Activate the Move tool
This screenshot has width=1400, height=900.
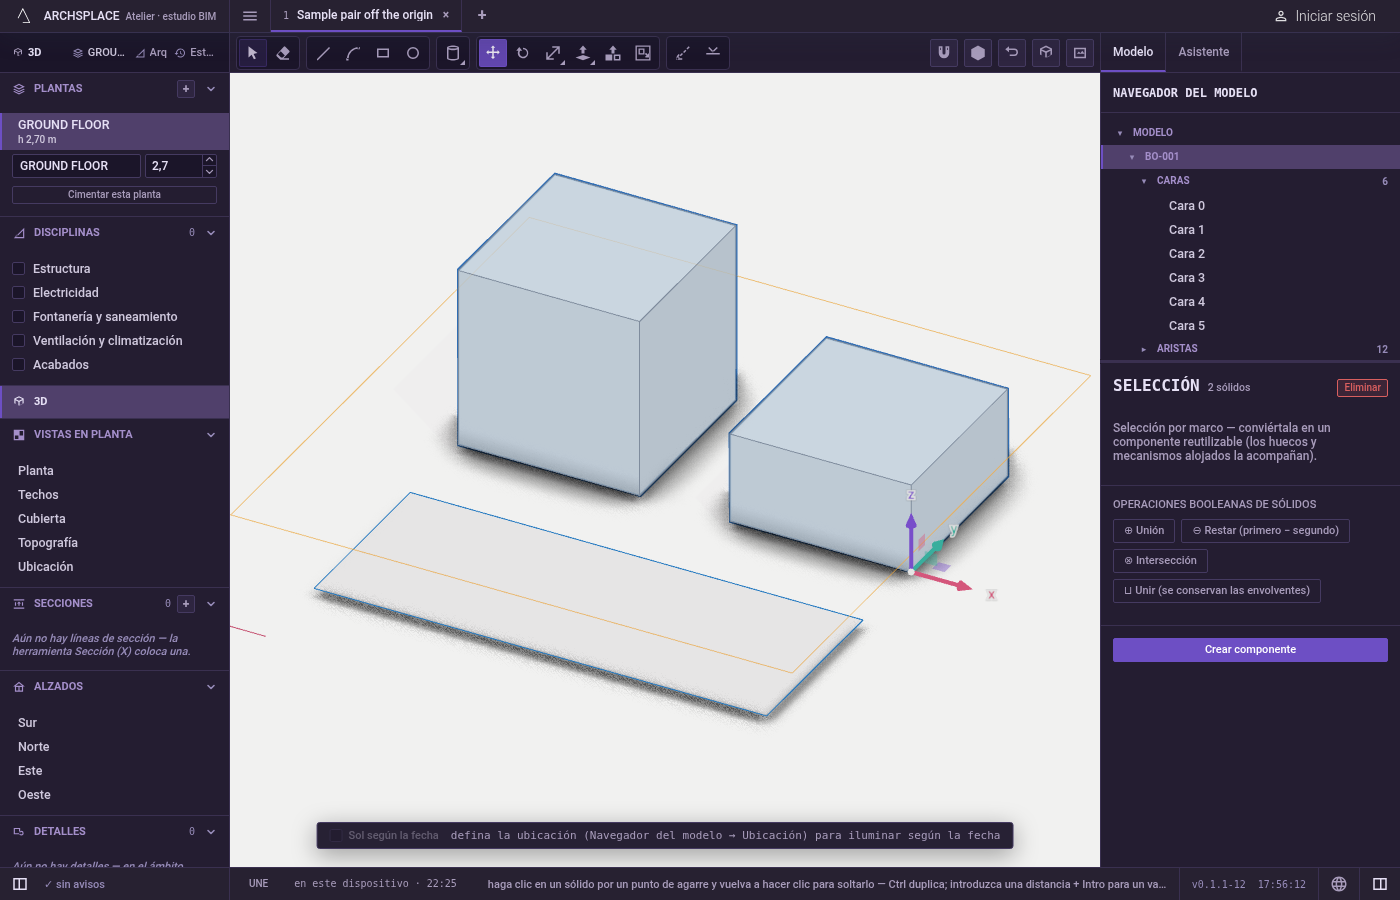click(x=493, y=53)
